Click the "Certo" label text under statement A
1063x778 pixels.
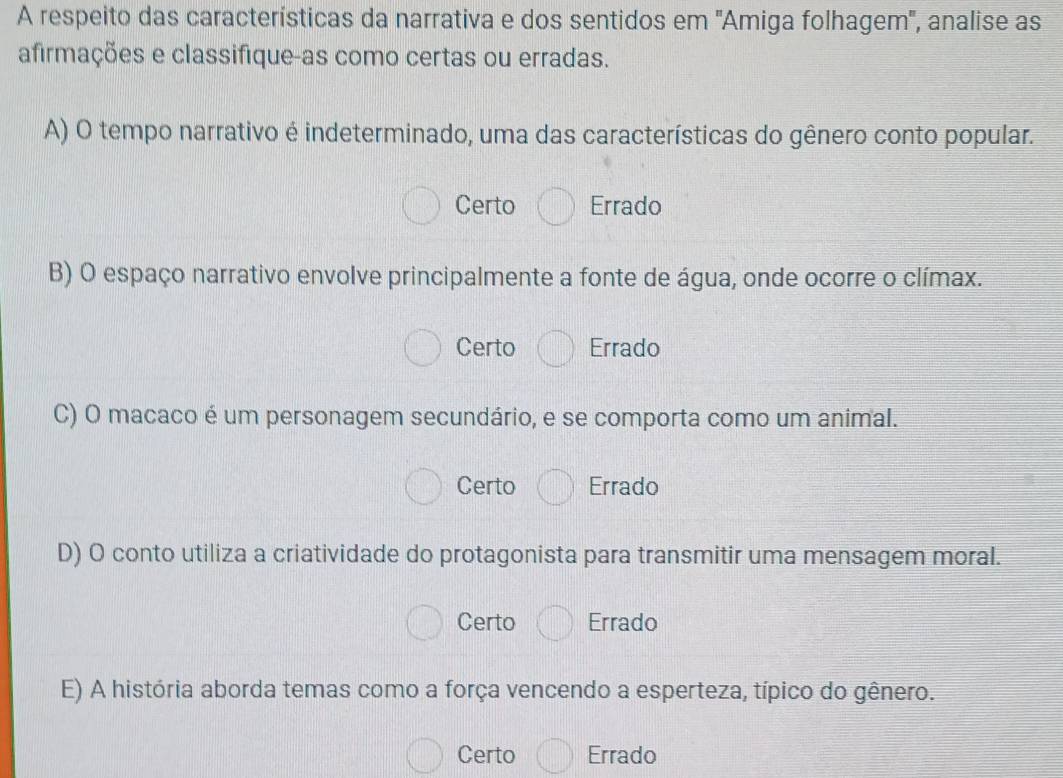(486, 207)
